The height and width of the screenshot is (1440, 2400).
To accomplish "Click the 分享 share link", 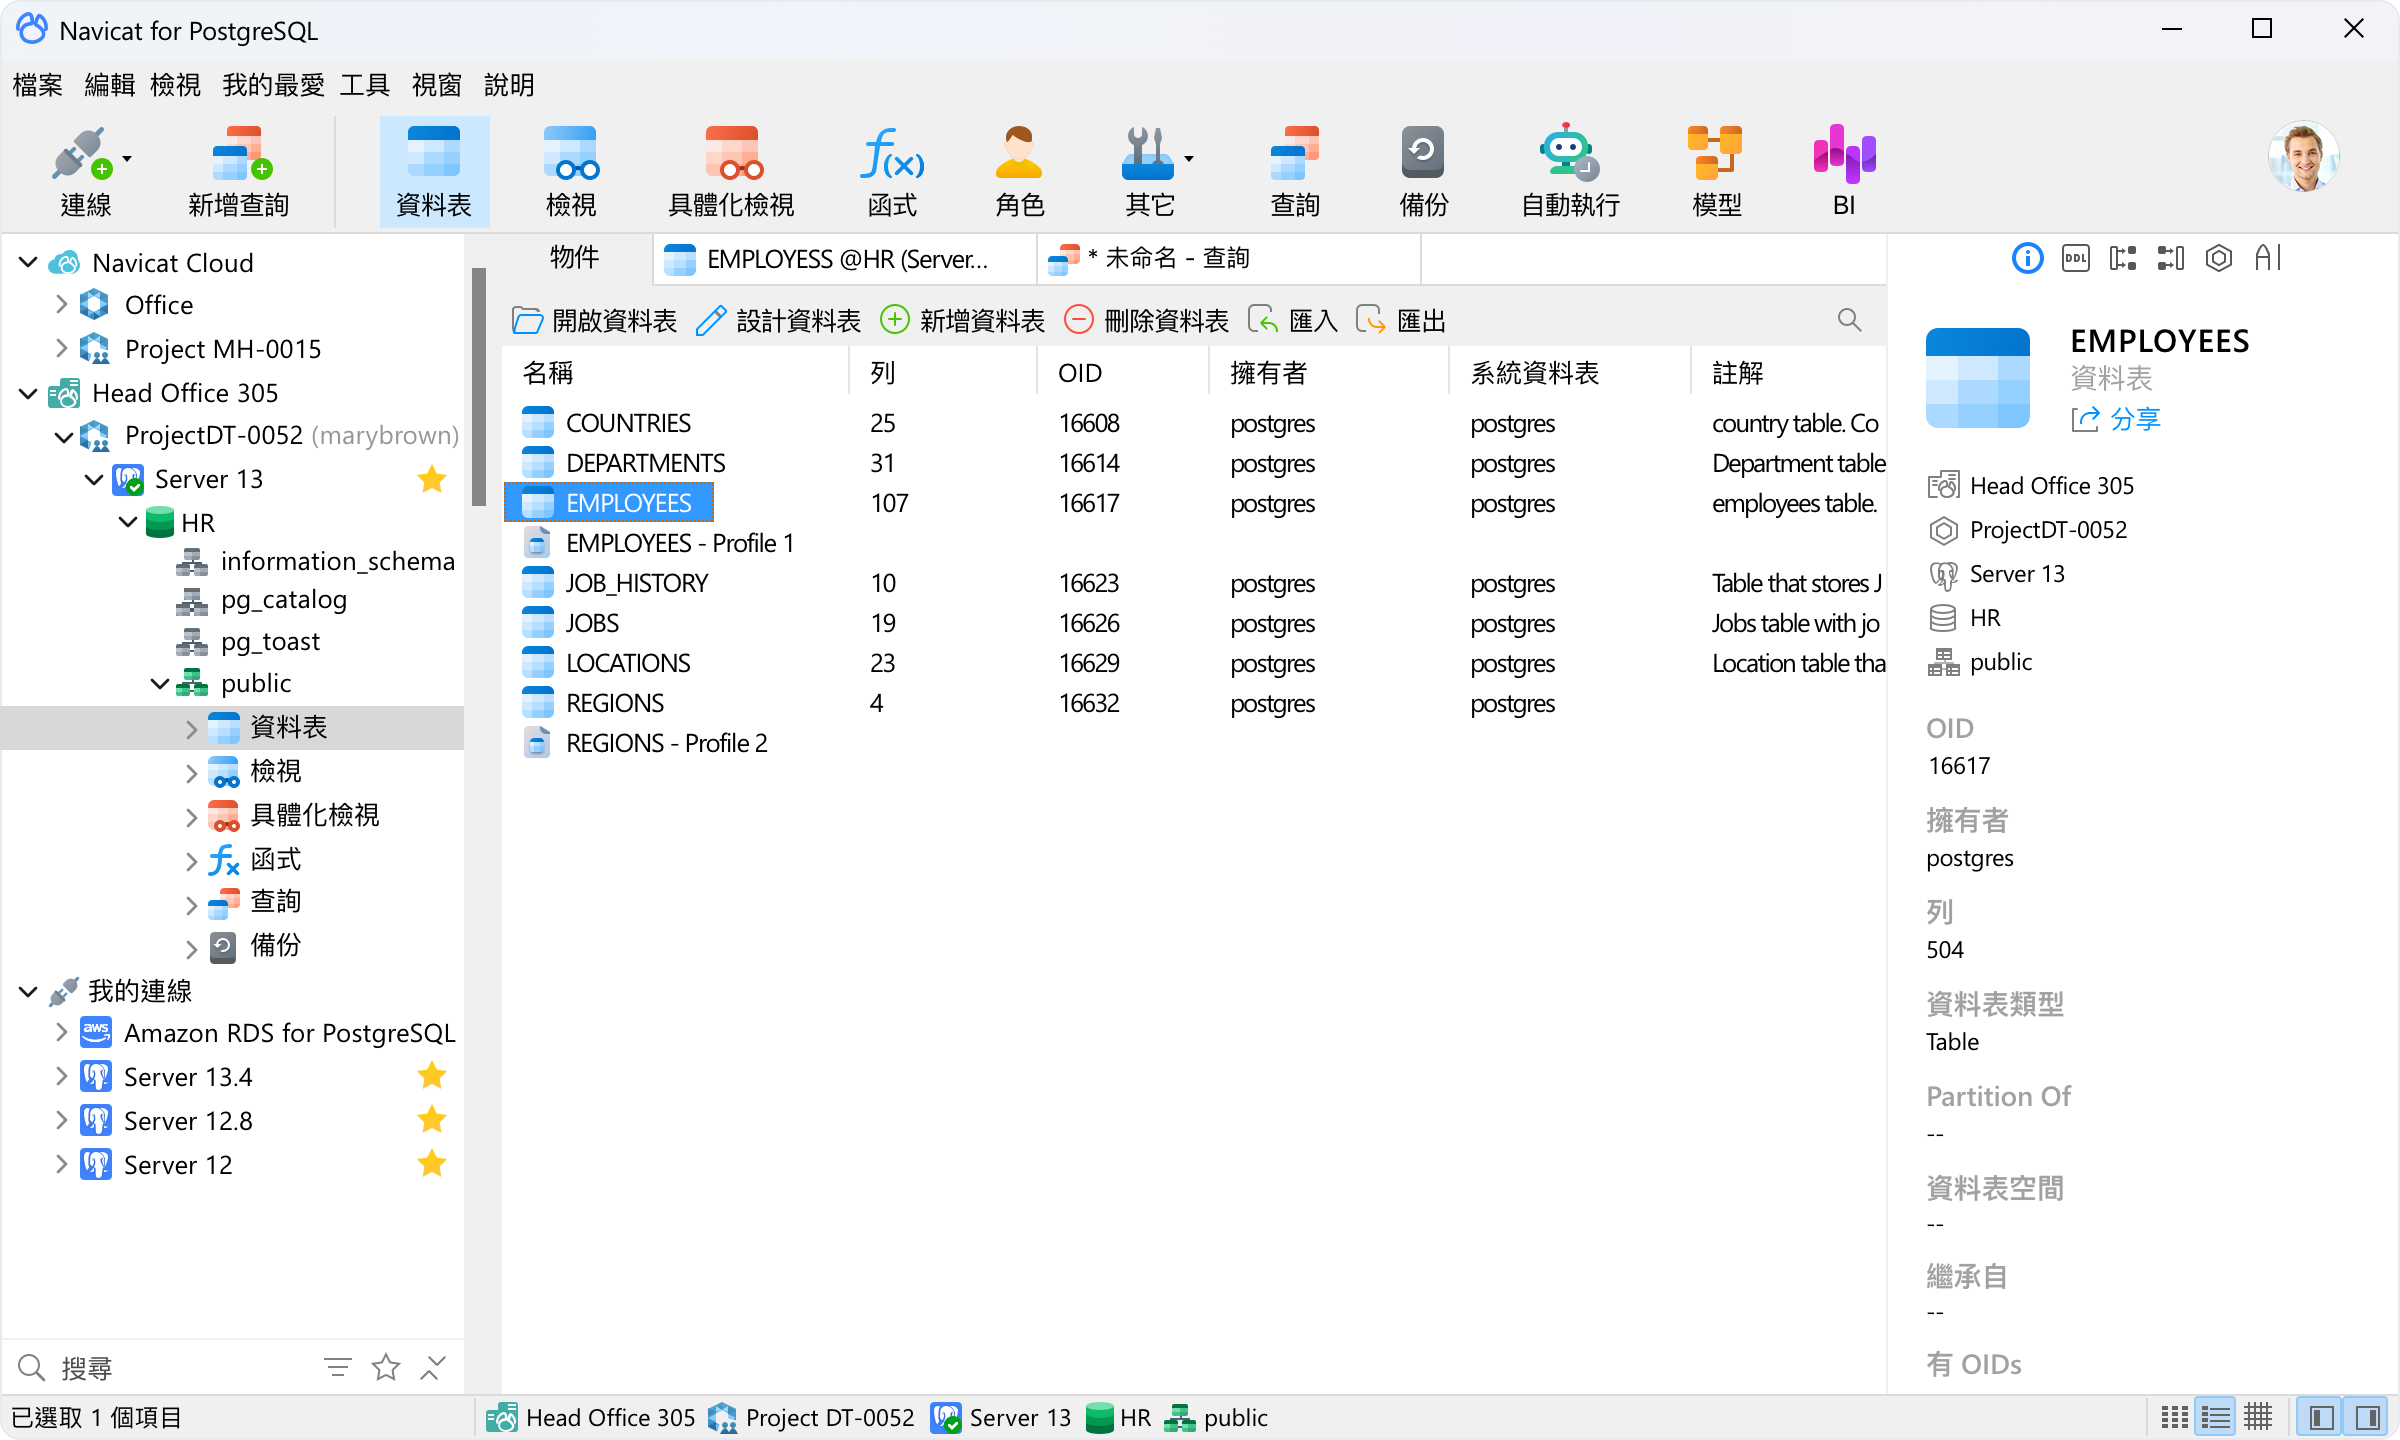I will (2116, 419).
